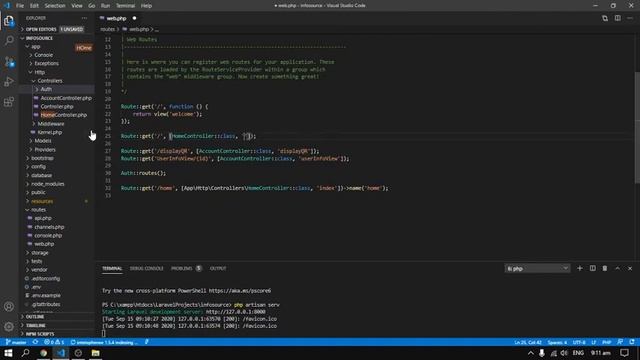Collapse the Http folder
Screen dimensions: 640x360
(39, 72)
